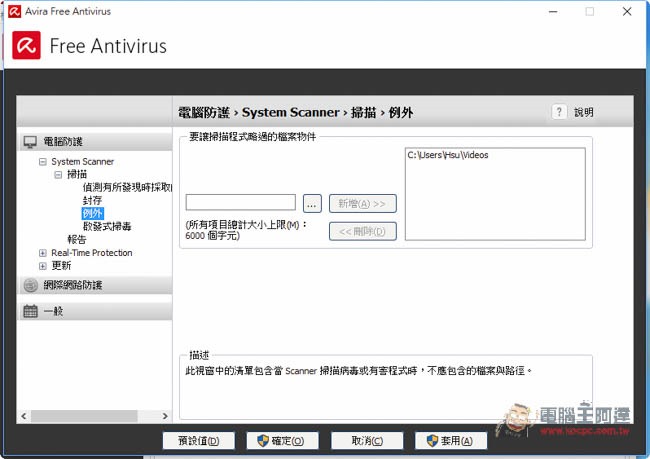Click the Avira title bar icon
The height and width of the screenshot is (459, 650).
tap(14, 11)
